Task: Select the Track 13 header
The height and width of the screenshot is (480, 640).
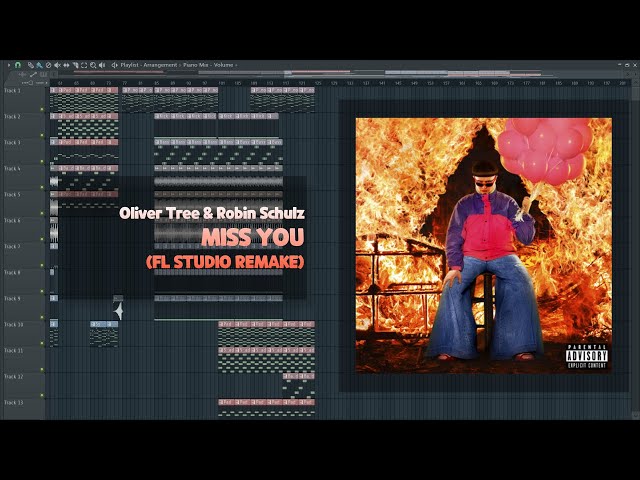Action: pyautogui.click(x=23, y=408)
